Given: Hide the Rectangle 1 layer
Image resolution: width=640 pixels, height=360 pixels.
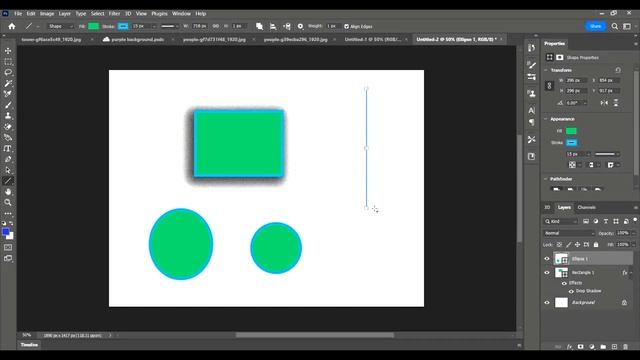Looking at the screenshot, I should pos(547,273).
